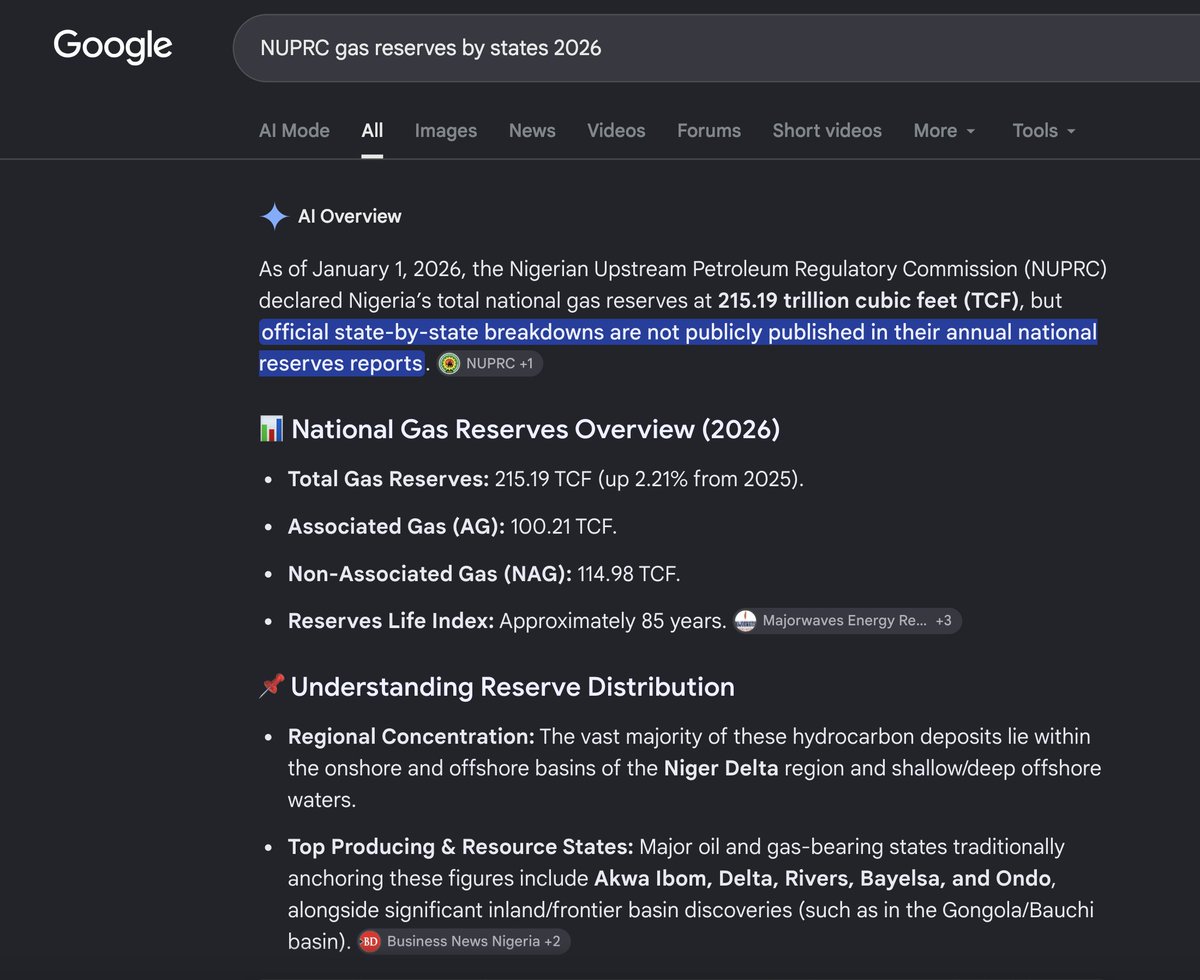Expand the More dropdown
The width and height of the screenshot is (1200, 980).
pyautogui.click(x=945, y=130)
